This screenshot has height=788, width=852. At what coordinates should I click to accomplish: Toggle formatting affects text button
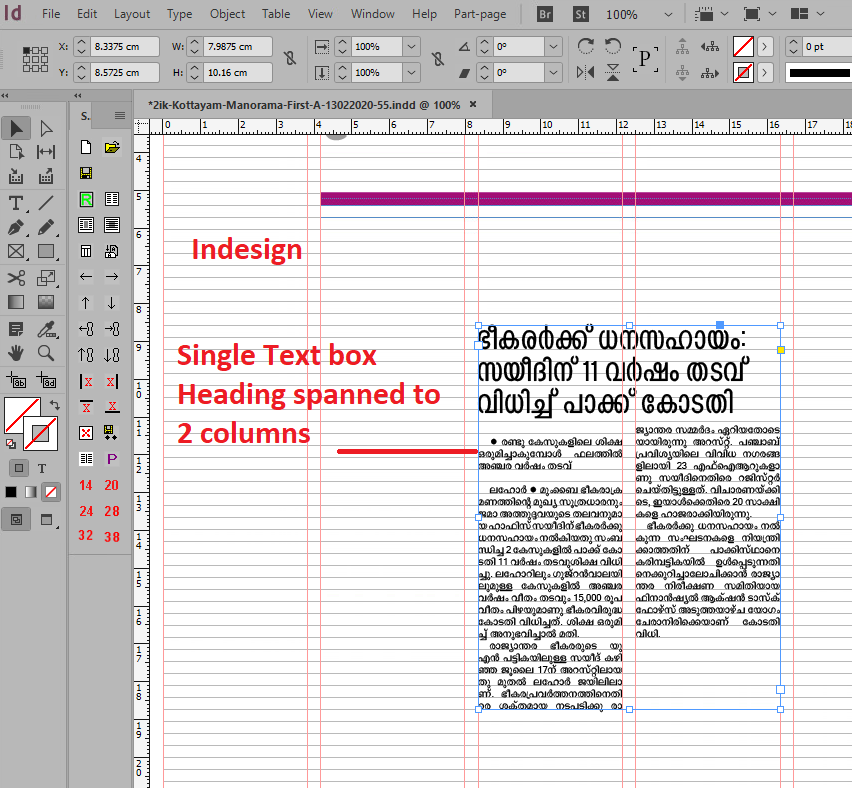point(42,468)
